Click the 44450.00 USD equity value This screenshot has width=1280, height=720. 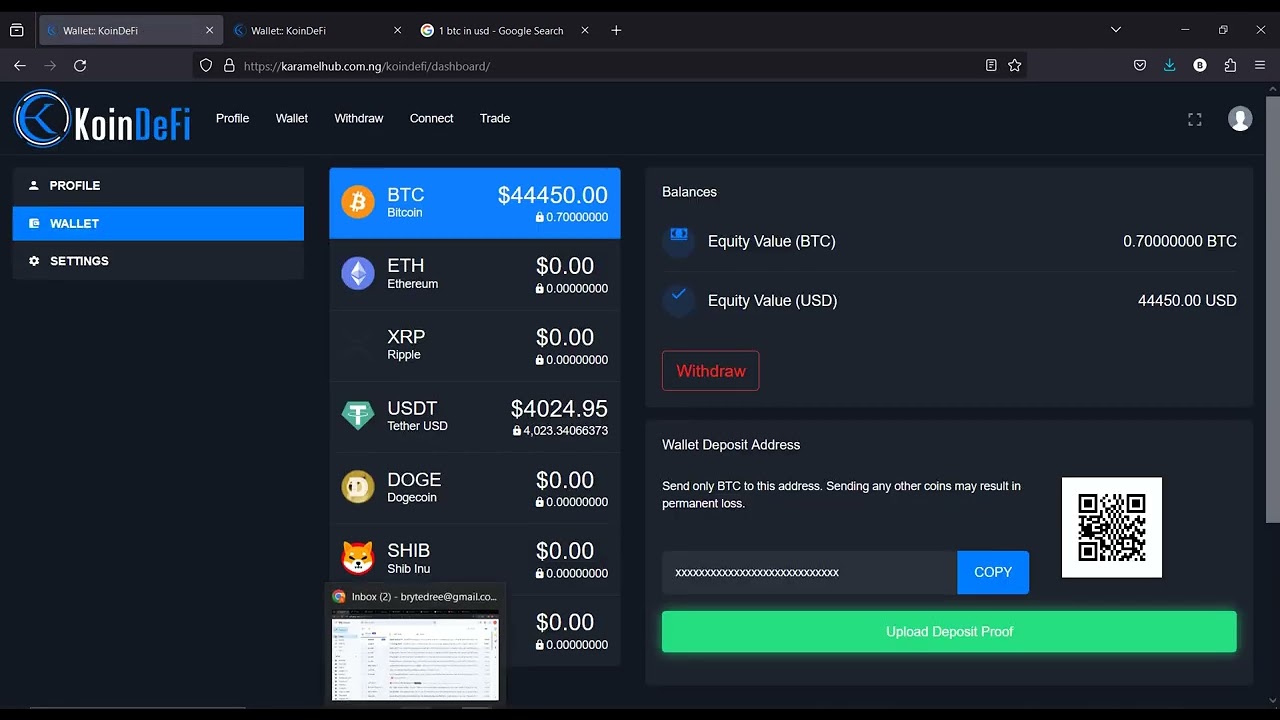click(x=1187, y=300)
